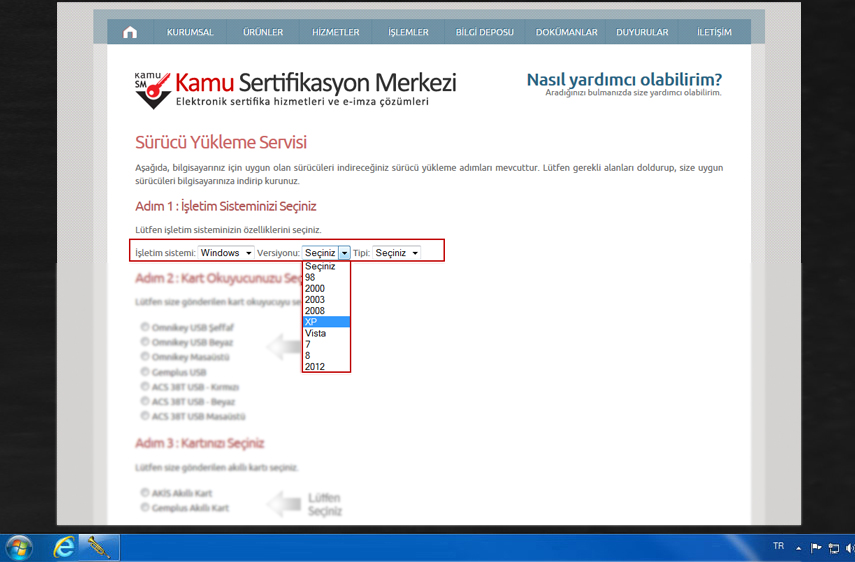The width and height of the screenshot is (855, 562).
Task: Choose version 2012 from list
Action: click(x=326, y=366)
